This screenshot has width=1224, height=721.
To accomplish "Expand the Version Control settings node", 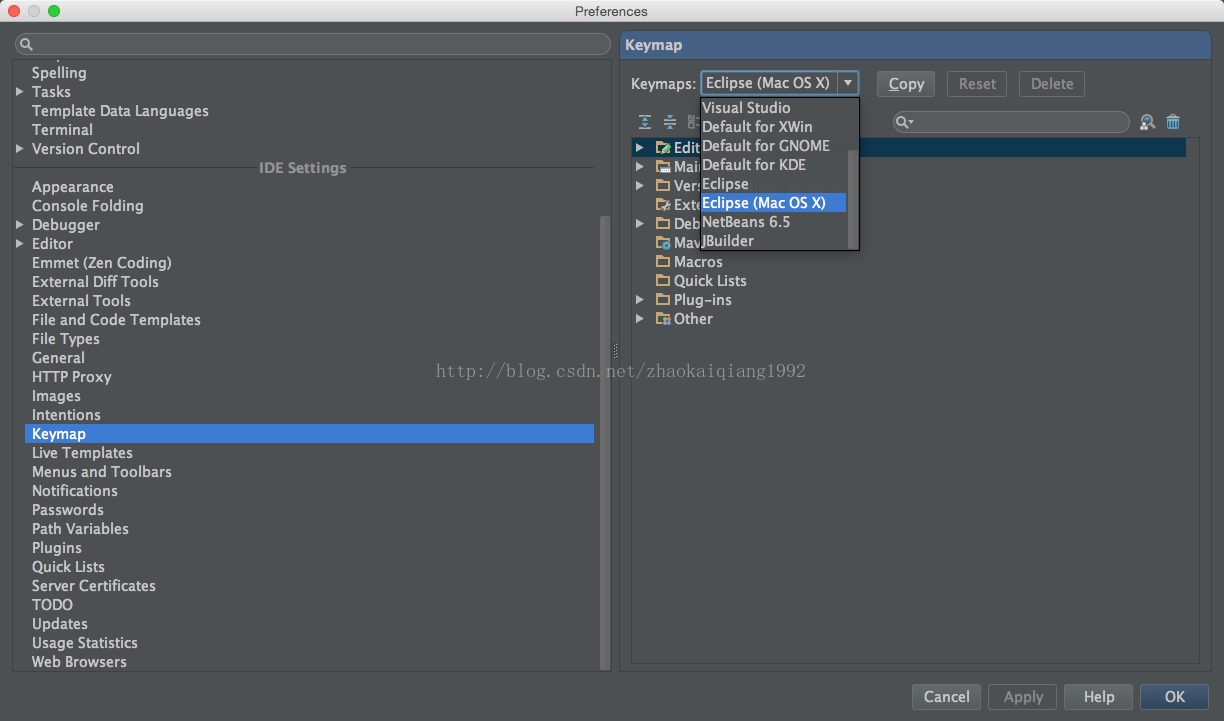I will pos(20,149).
